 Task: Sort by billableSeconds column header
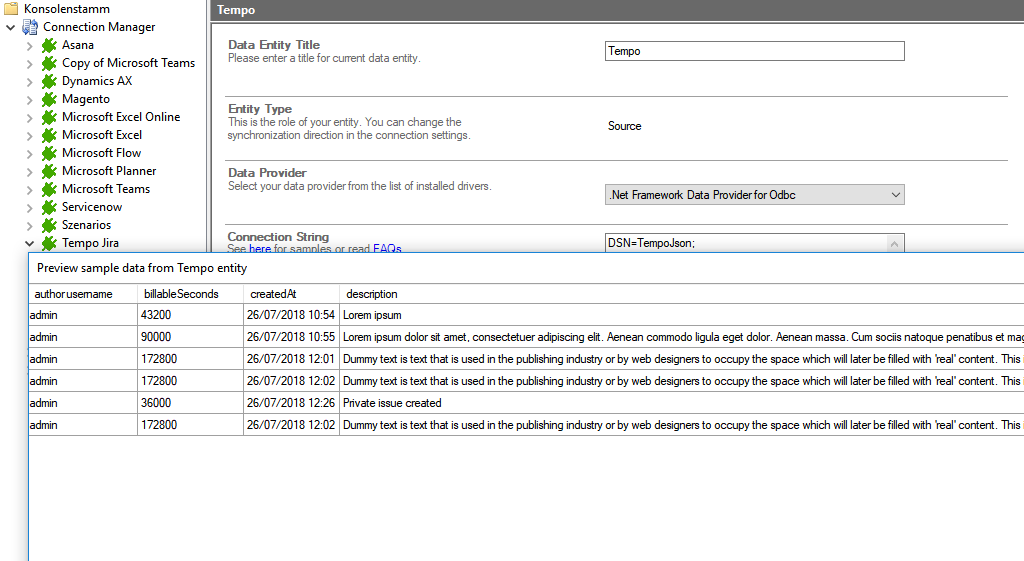(x=181, y=294)
